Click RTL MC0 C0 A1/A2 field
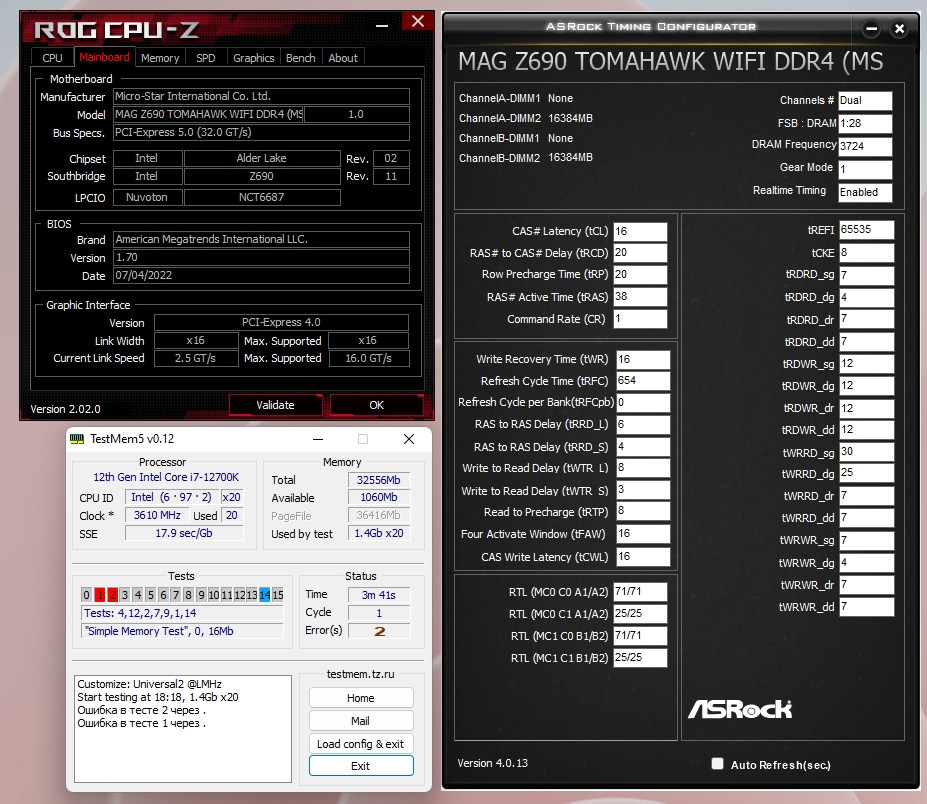 pos(640,592)
